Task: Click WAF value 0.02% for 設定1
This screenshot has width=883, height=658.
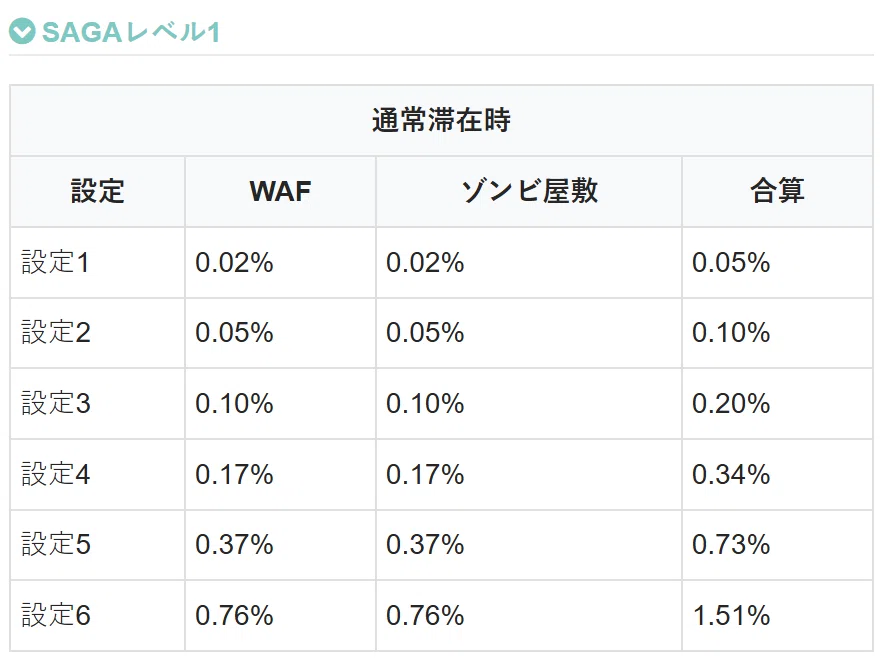Action: [234, 263]
